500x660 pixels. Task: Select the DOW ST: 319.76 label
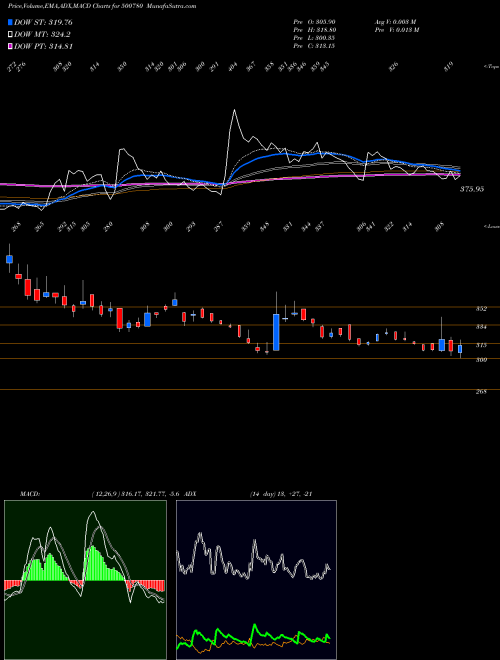[43, 22]
